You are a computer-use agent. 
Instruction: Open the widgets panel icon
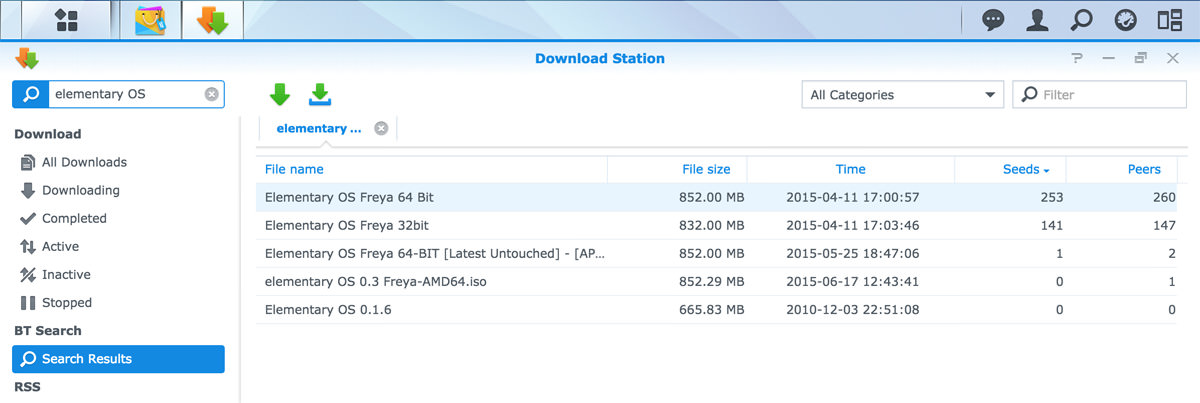pyautogui.click(x=1169, y=20)
